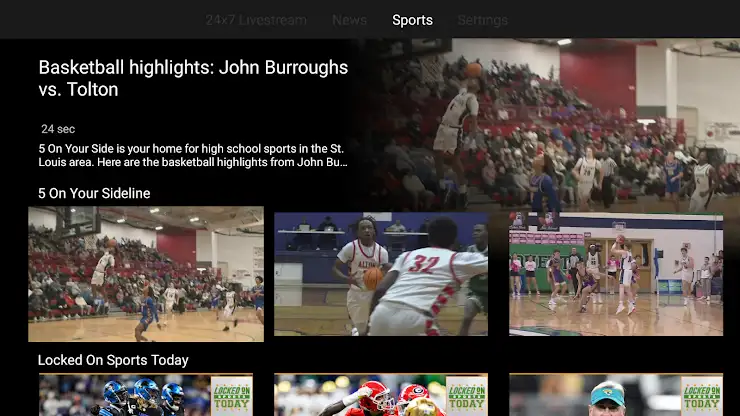Open the red-helmet football Locked On video
740x416 pixels.
pyautogui.click(x=381, y=395)
